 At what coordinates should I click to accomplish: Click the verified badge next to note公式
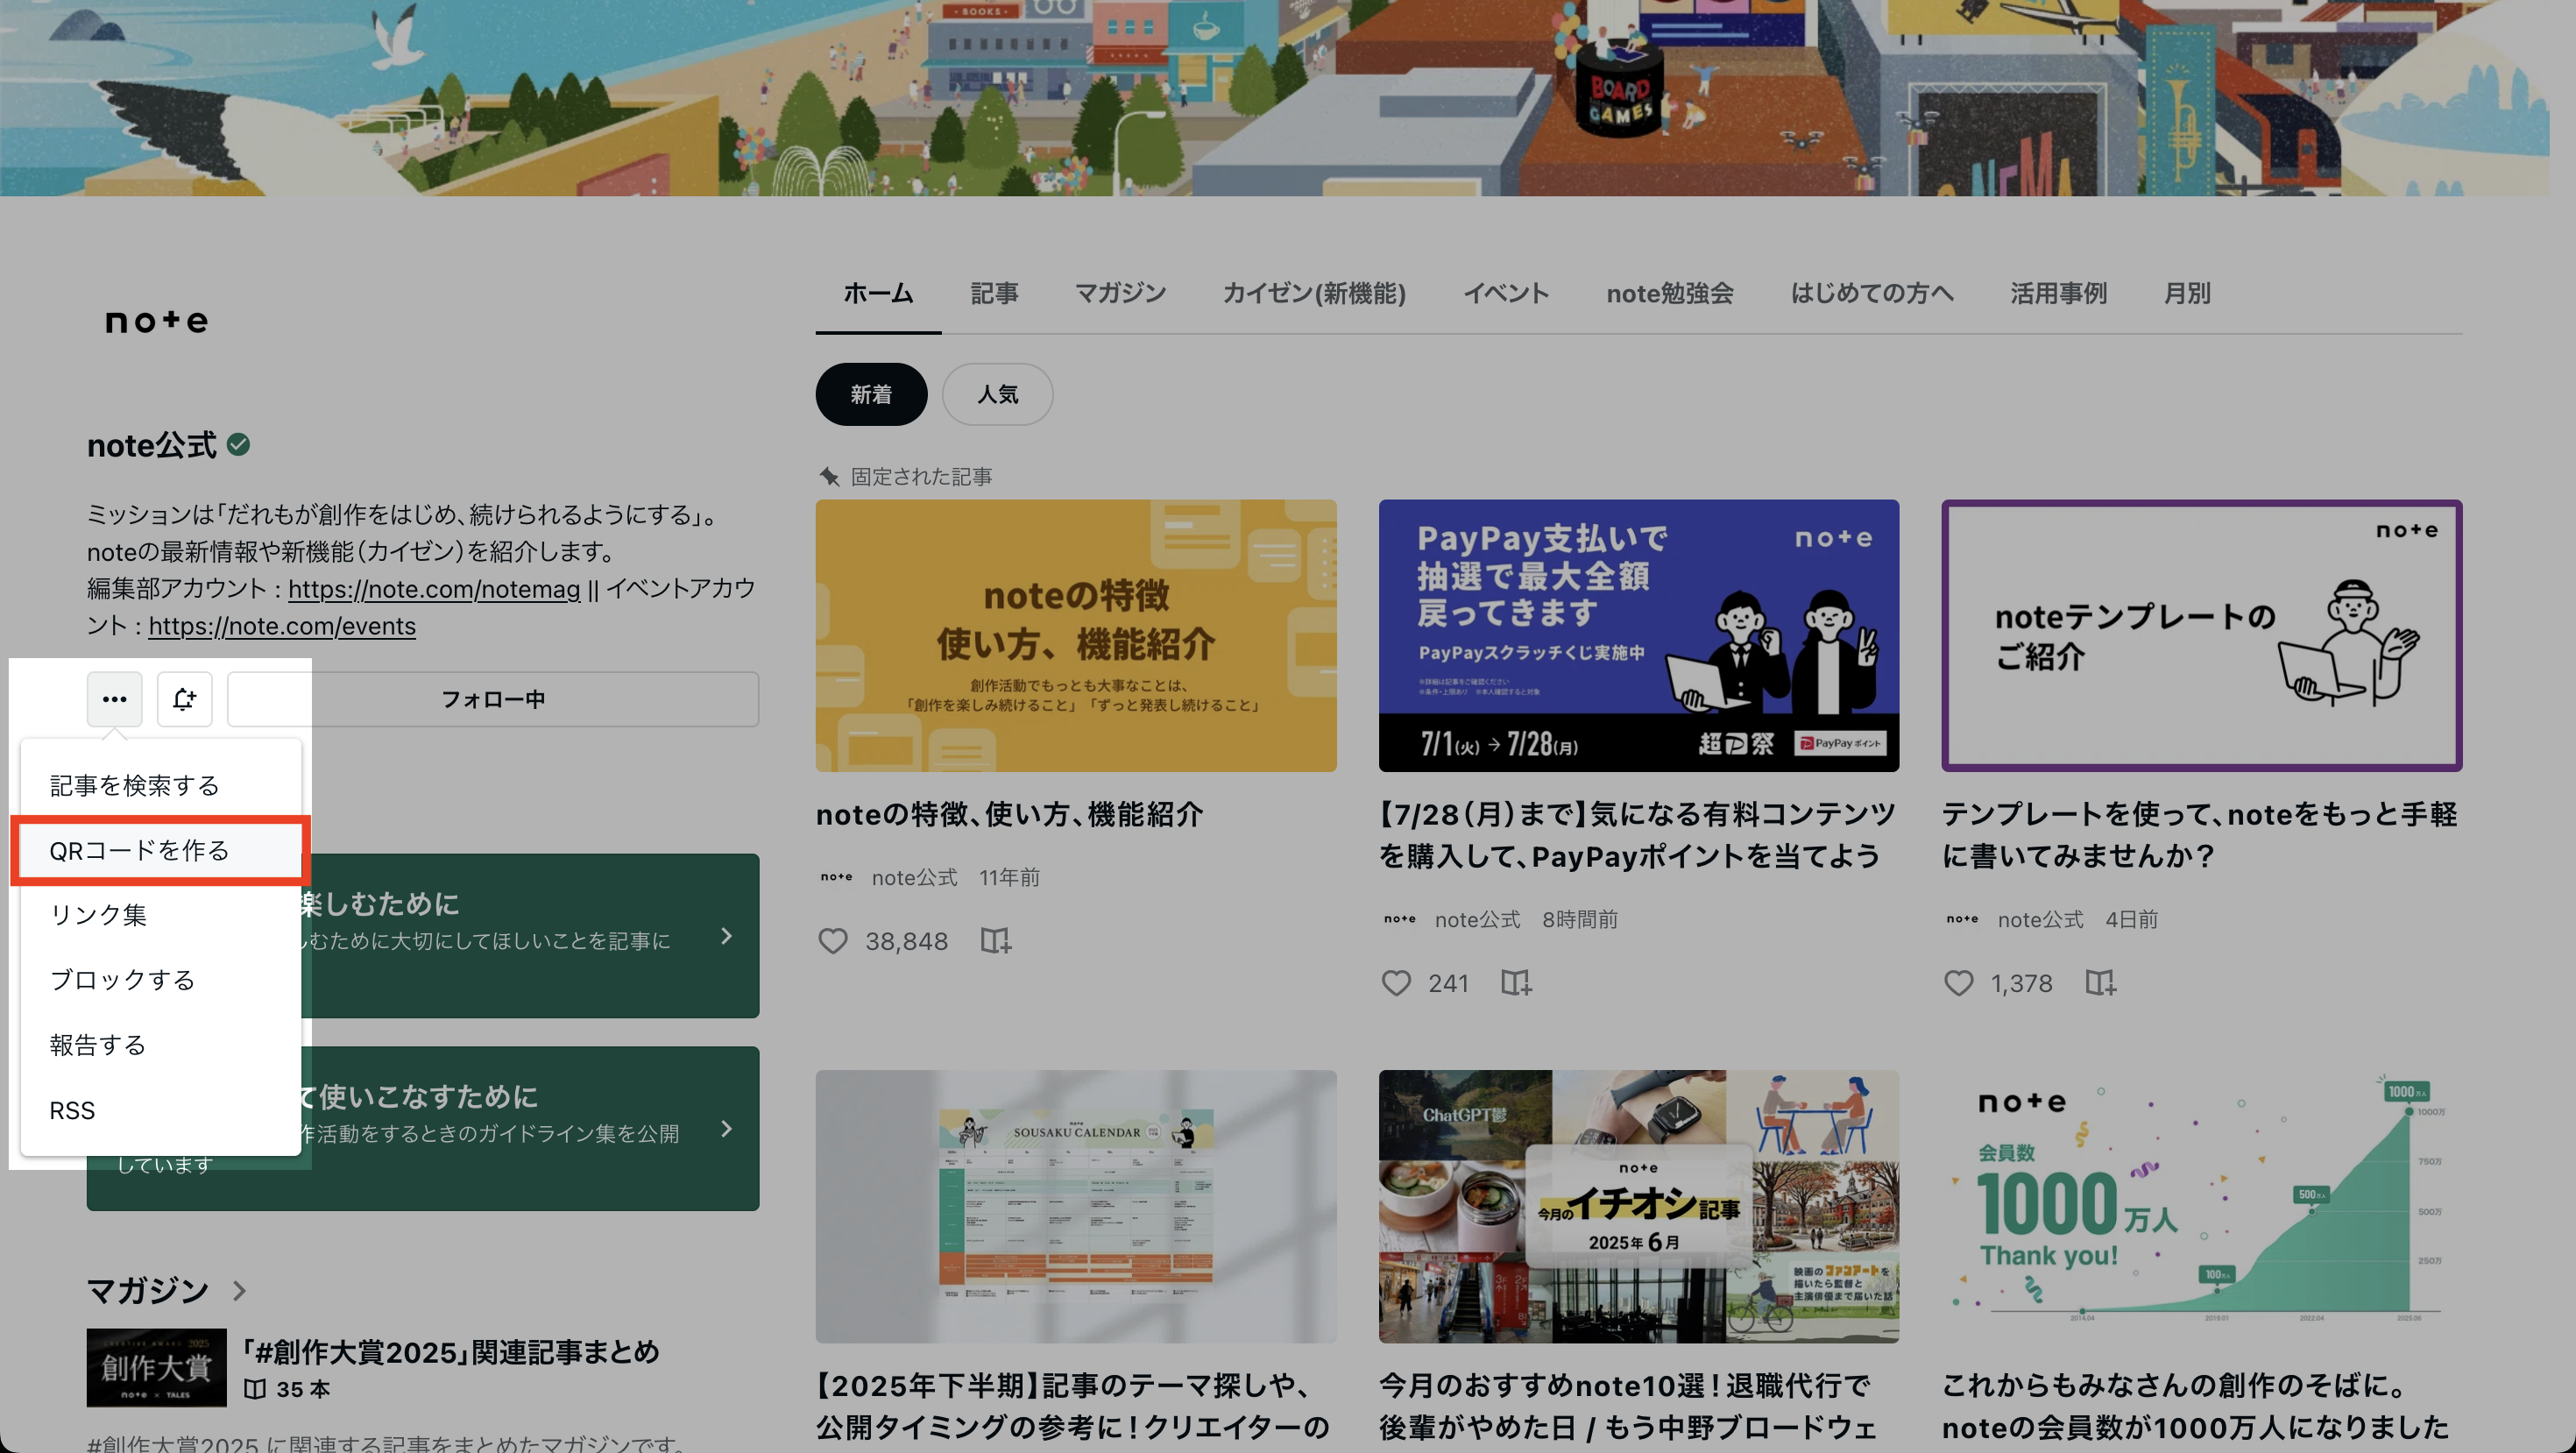238,445
